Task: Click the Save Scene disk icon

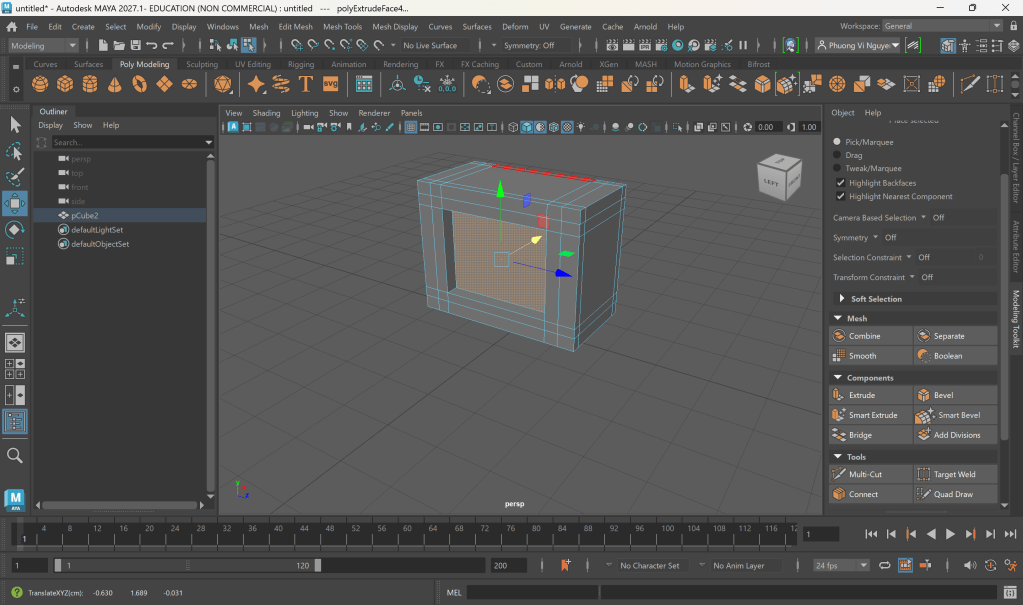Action: [x=135, y=45]
